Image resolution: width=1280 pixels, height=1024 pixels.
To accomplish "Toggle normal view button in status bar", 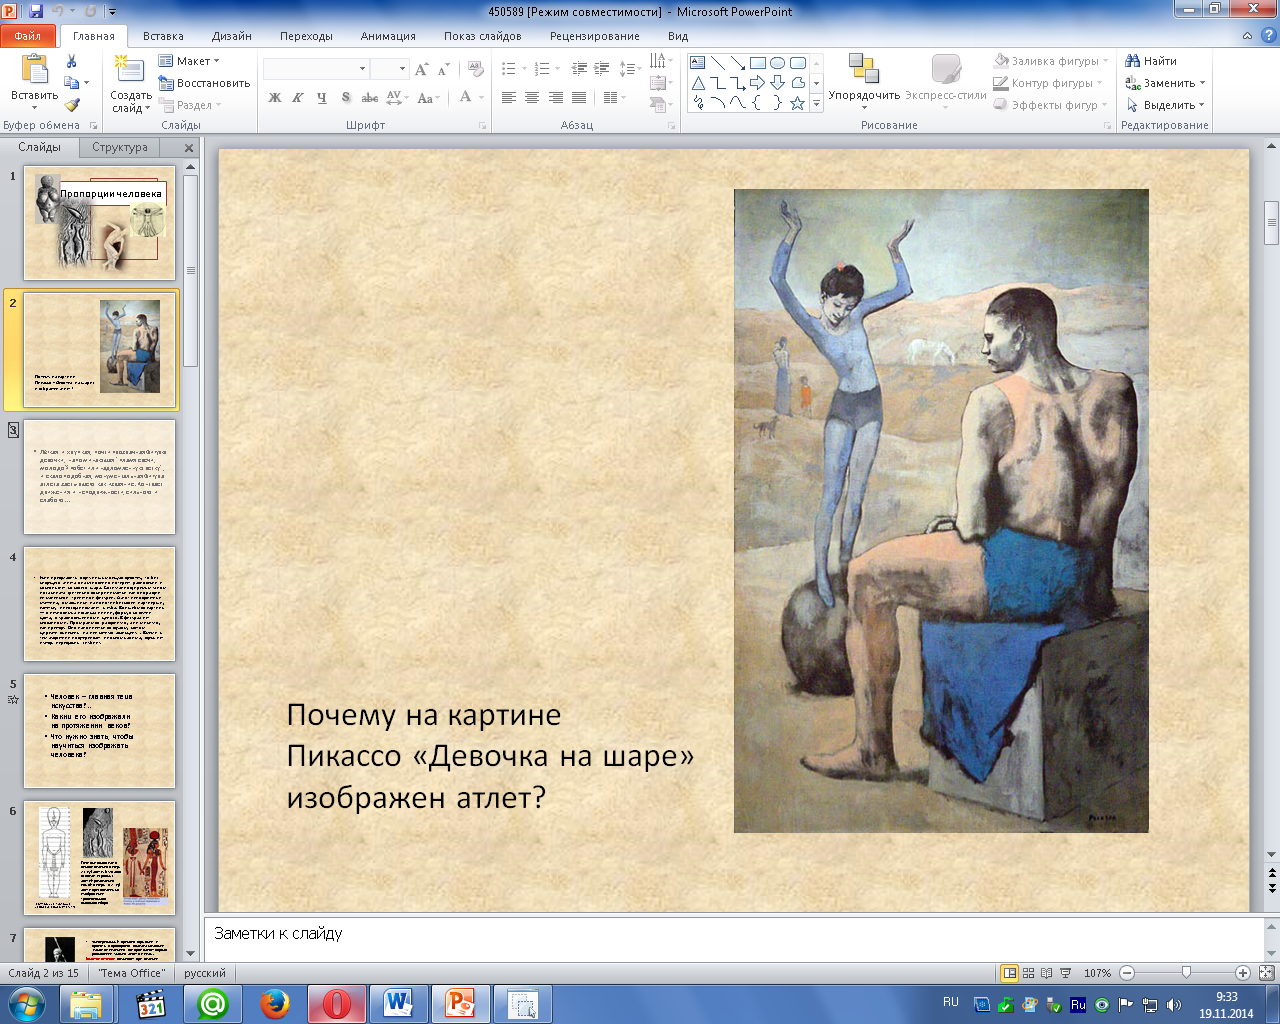I will 1010,973.
